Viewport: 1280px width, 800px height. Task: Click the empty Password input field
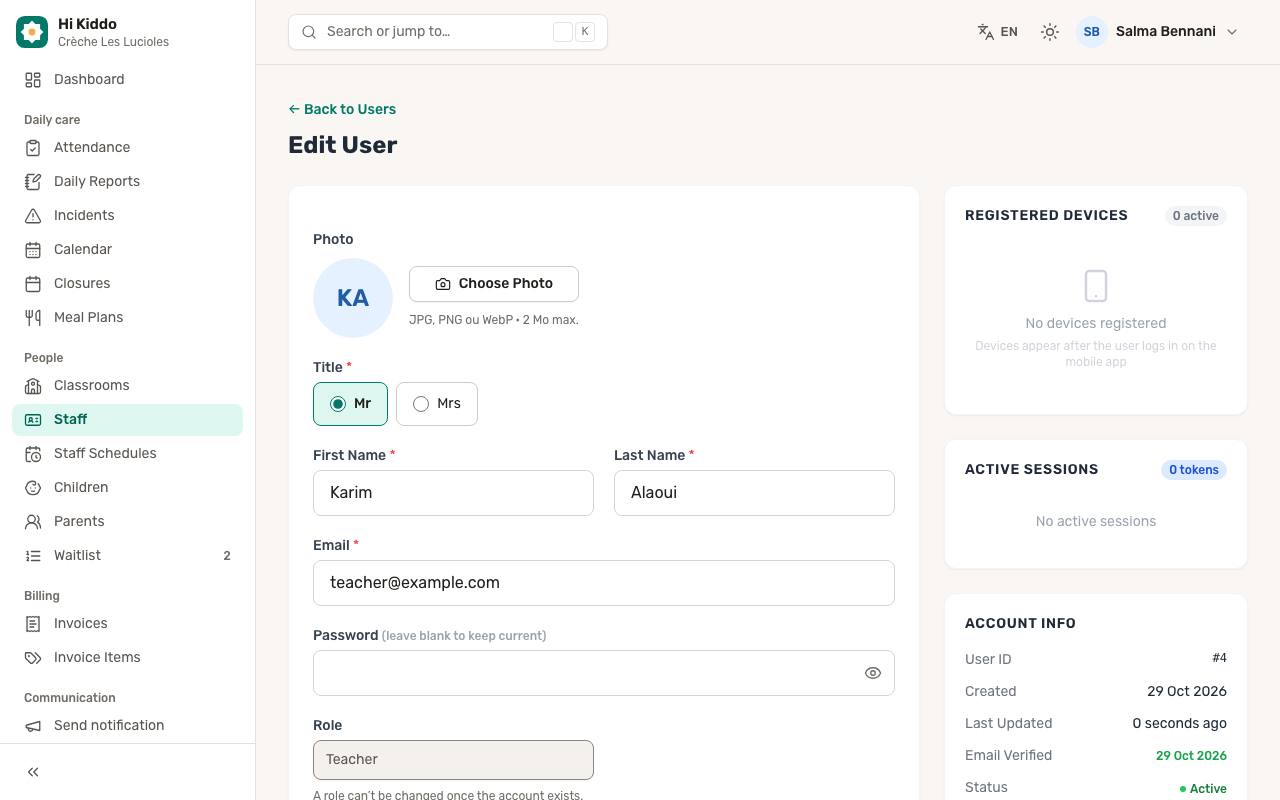point(604,673)
